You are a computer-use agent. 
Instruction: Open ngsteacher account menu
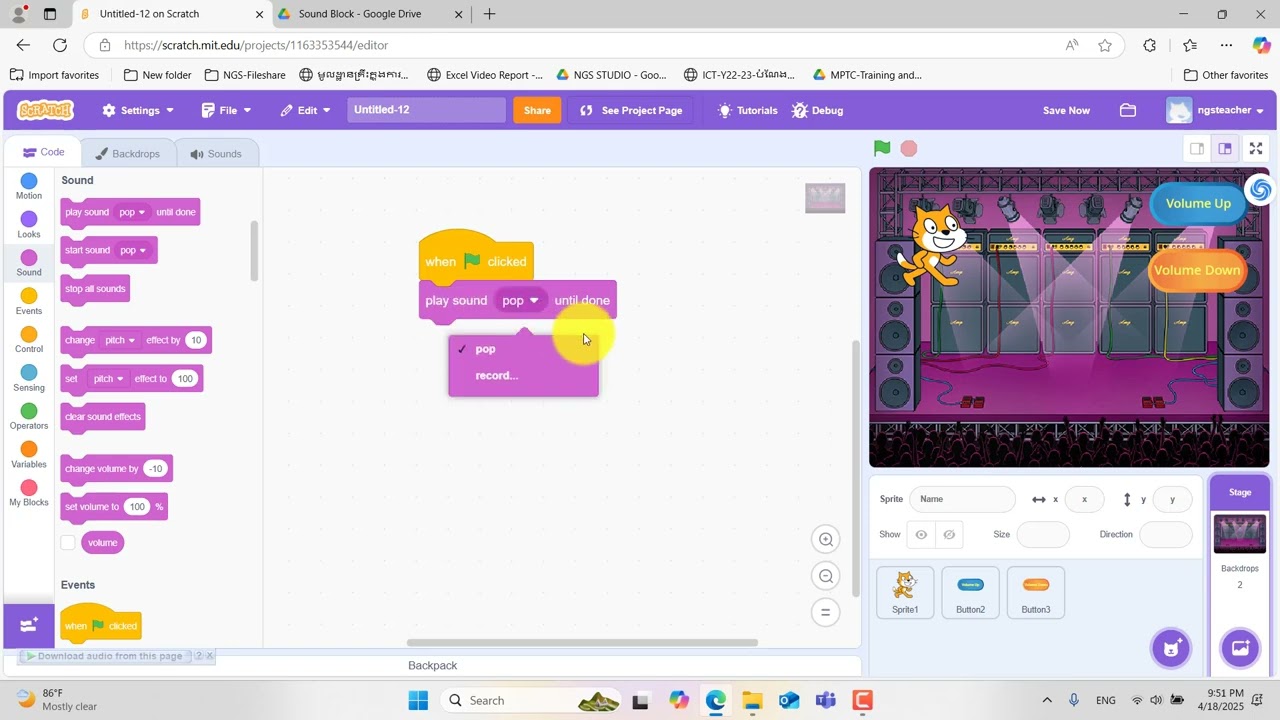1216,110
